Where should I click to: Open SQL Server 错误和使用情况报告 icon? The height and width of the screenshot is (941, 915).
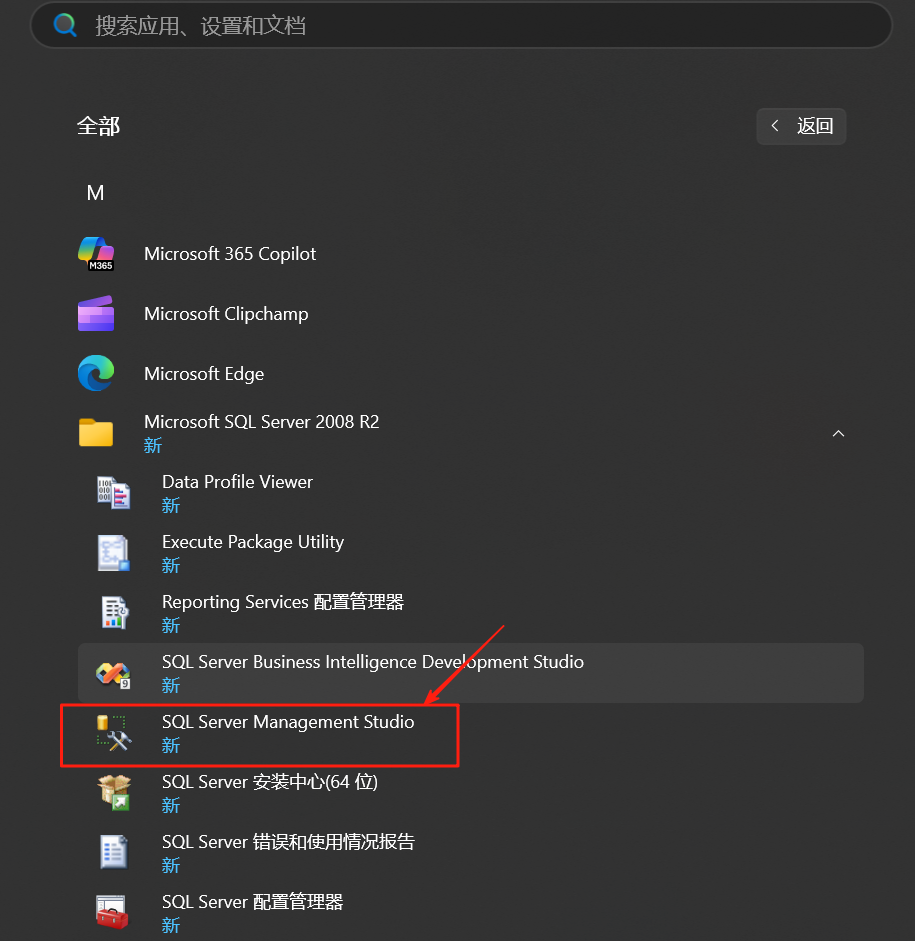[x=113, y=852]
